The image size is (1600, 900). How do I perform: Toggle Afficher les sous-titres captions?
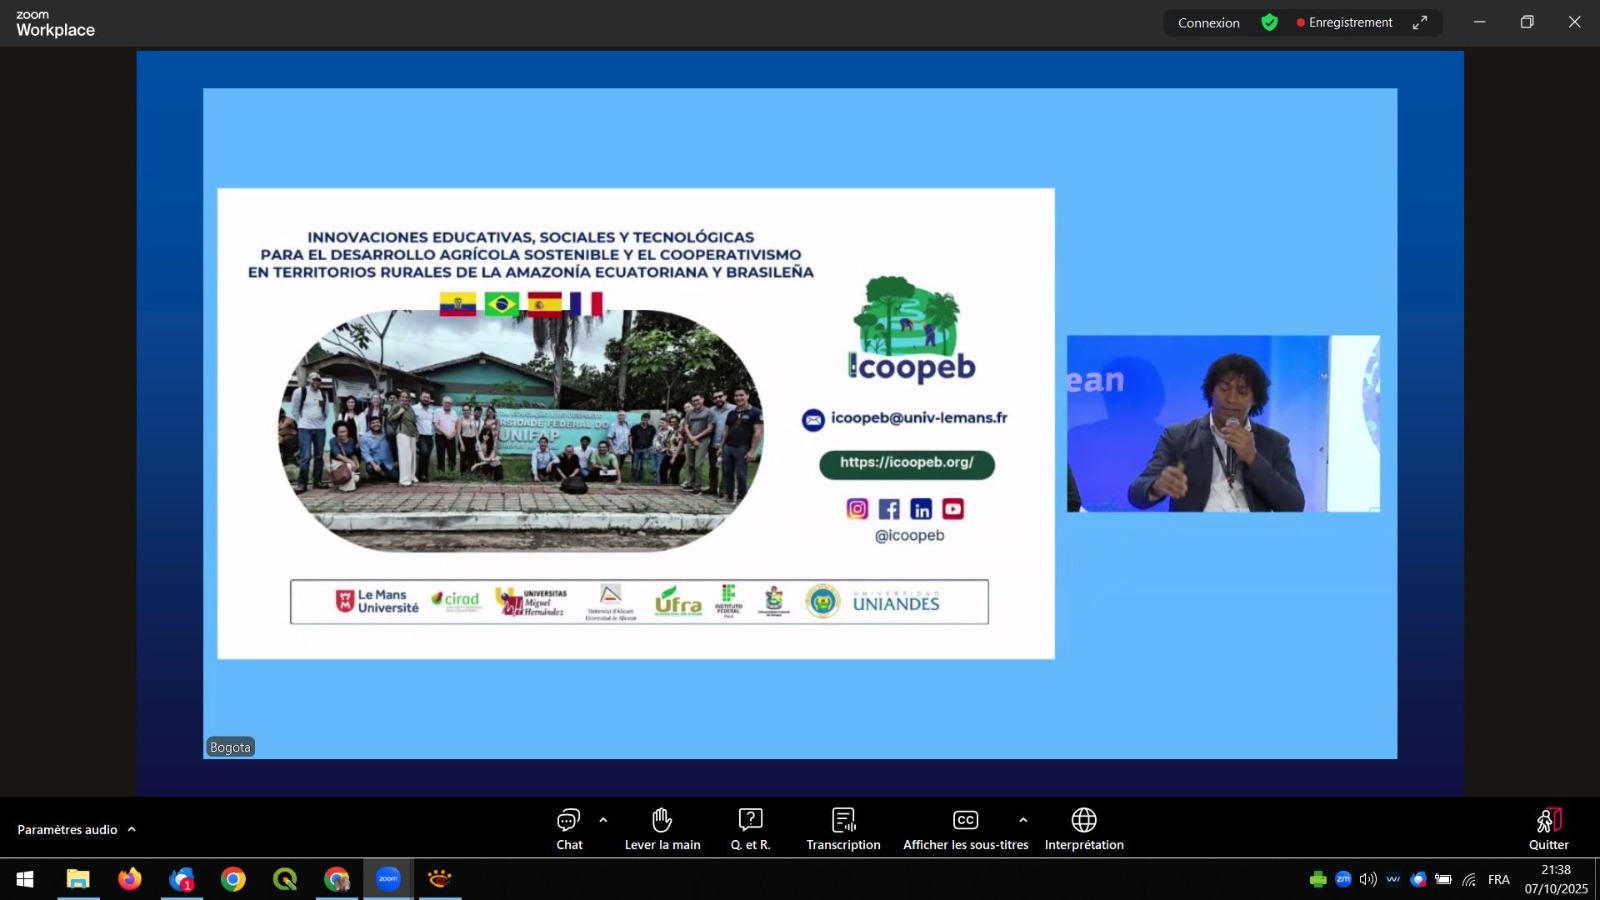(965, 829)
